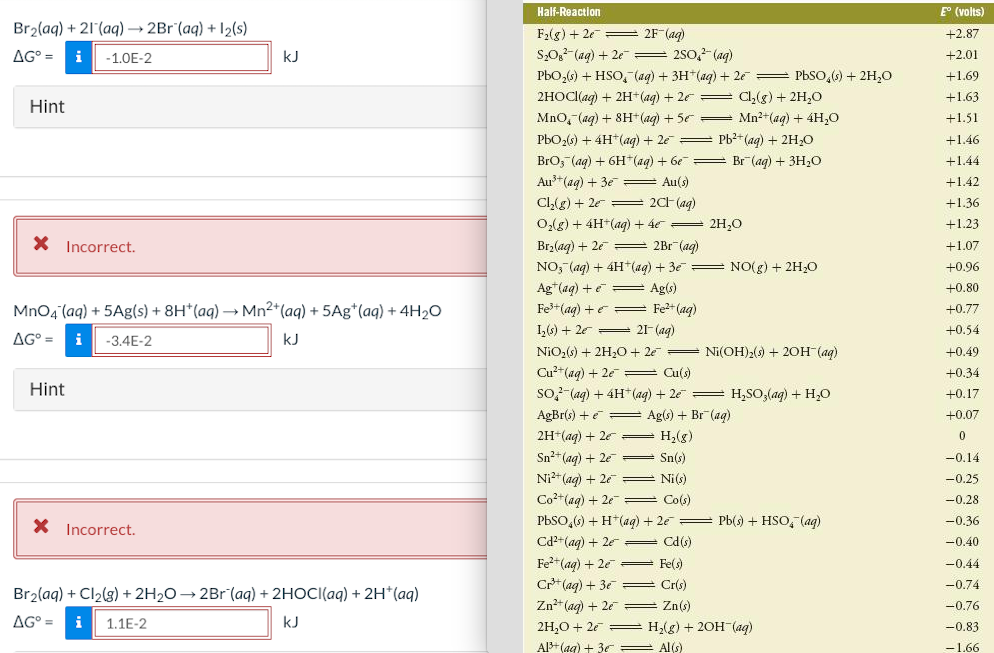
Task: Expand Hint under the MnO4 and silver reaction
Action: coord(250,389)
